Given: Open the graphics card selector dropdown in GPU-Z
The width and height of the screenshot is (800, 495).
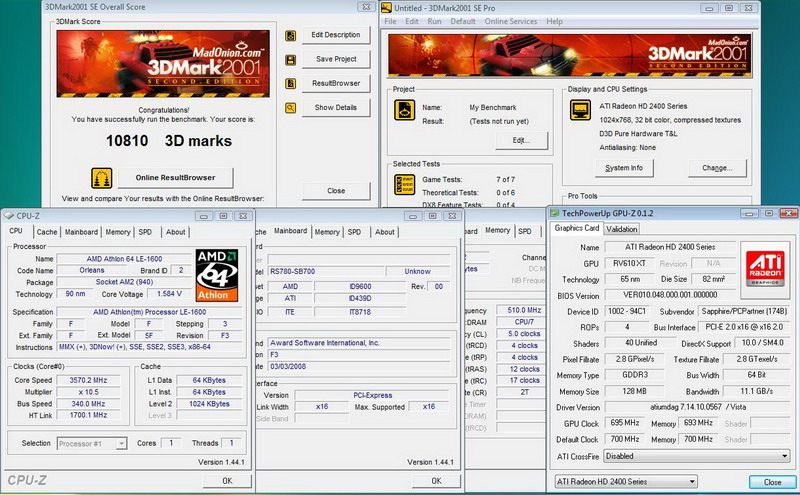Looking at the screenshot, I should pyautogui.click(x=626, y=481).
